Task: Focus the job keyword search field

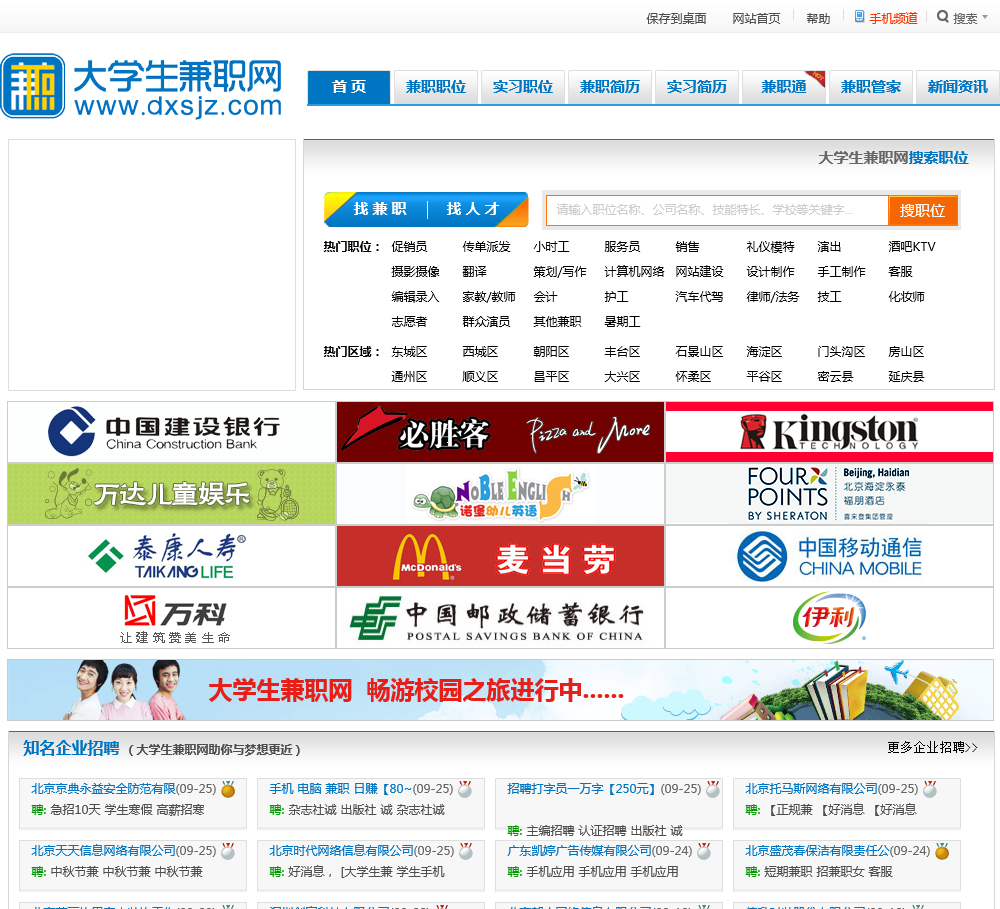Action: (x=717, y=210)
